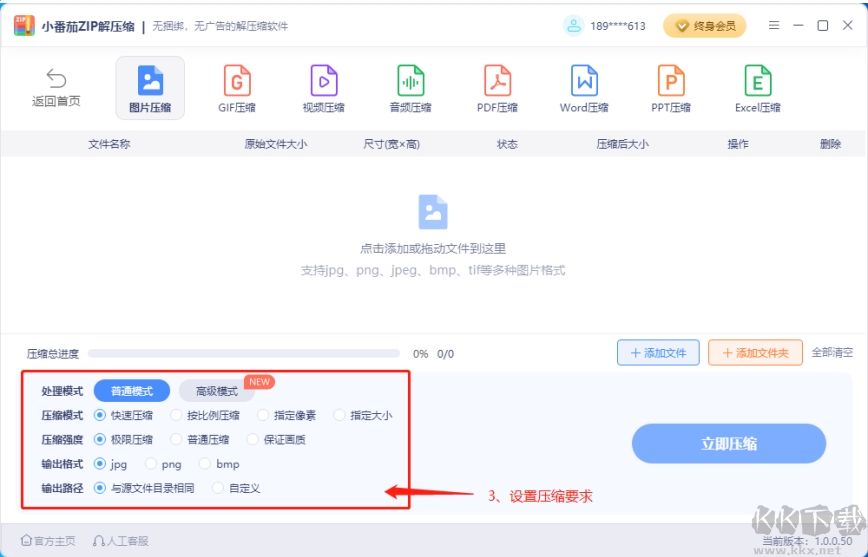868x557 pixels.
Task: Click the 添加文件 button
Action: (x=658, y=353)
